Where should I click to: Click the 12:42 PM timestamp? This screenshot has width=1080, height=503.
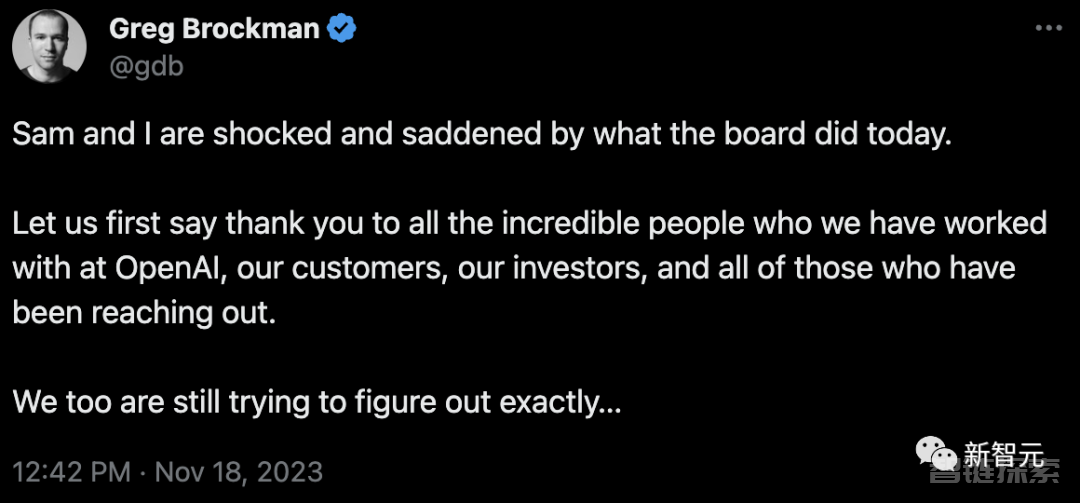(x=72, y=472)
